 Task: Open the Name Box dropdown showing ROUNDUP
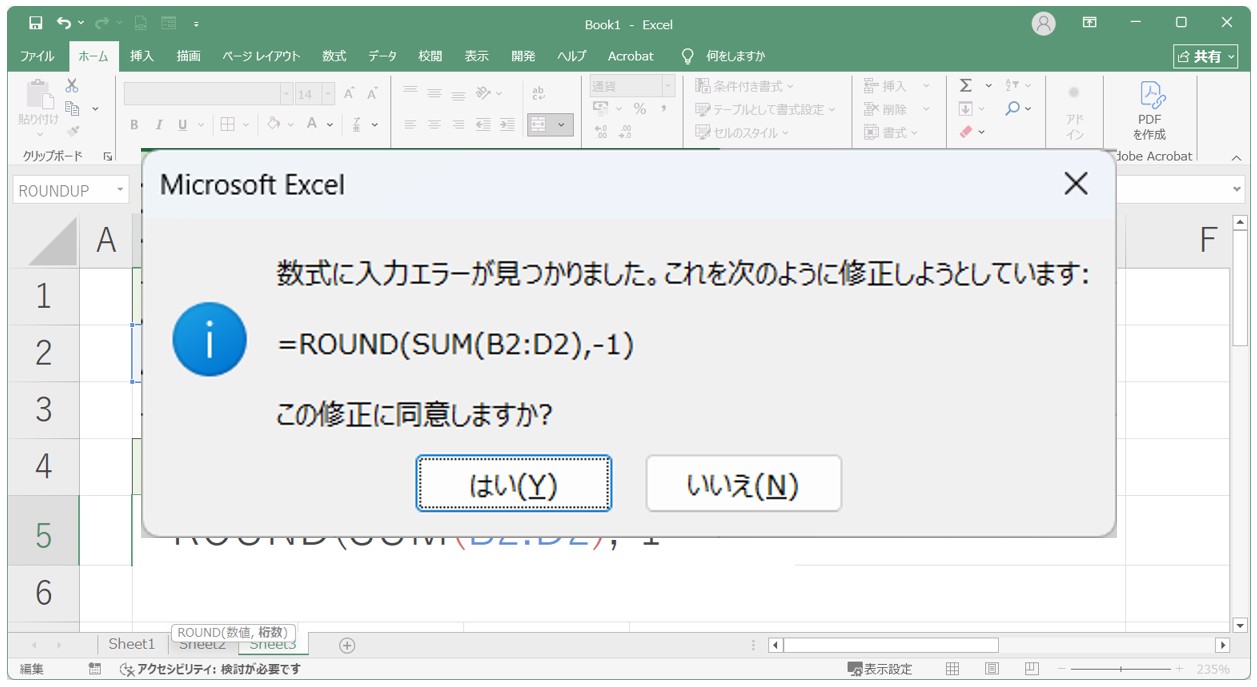point(121,190)
